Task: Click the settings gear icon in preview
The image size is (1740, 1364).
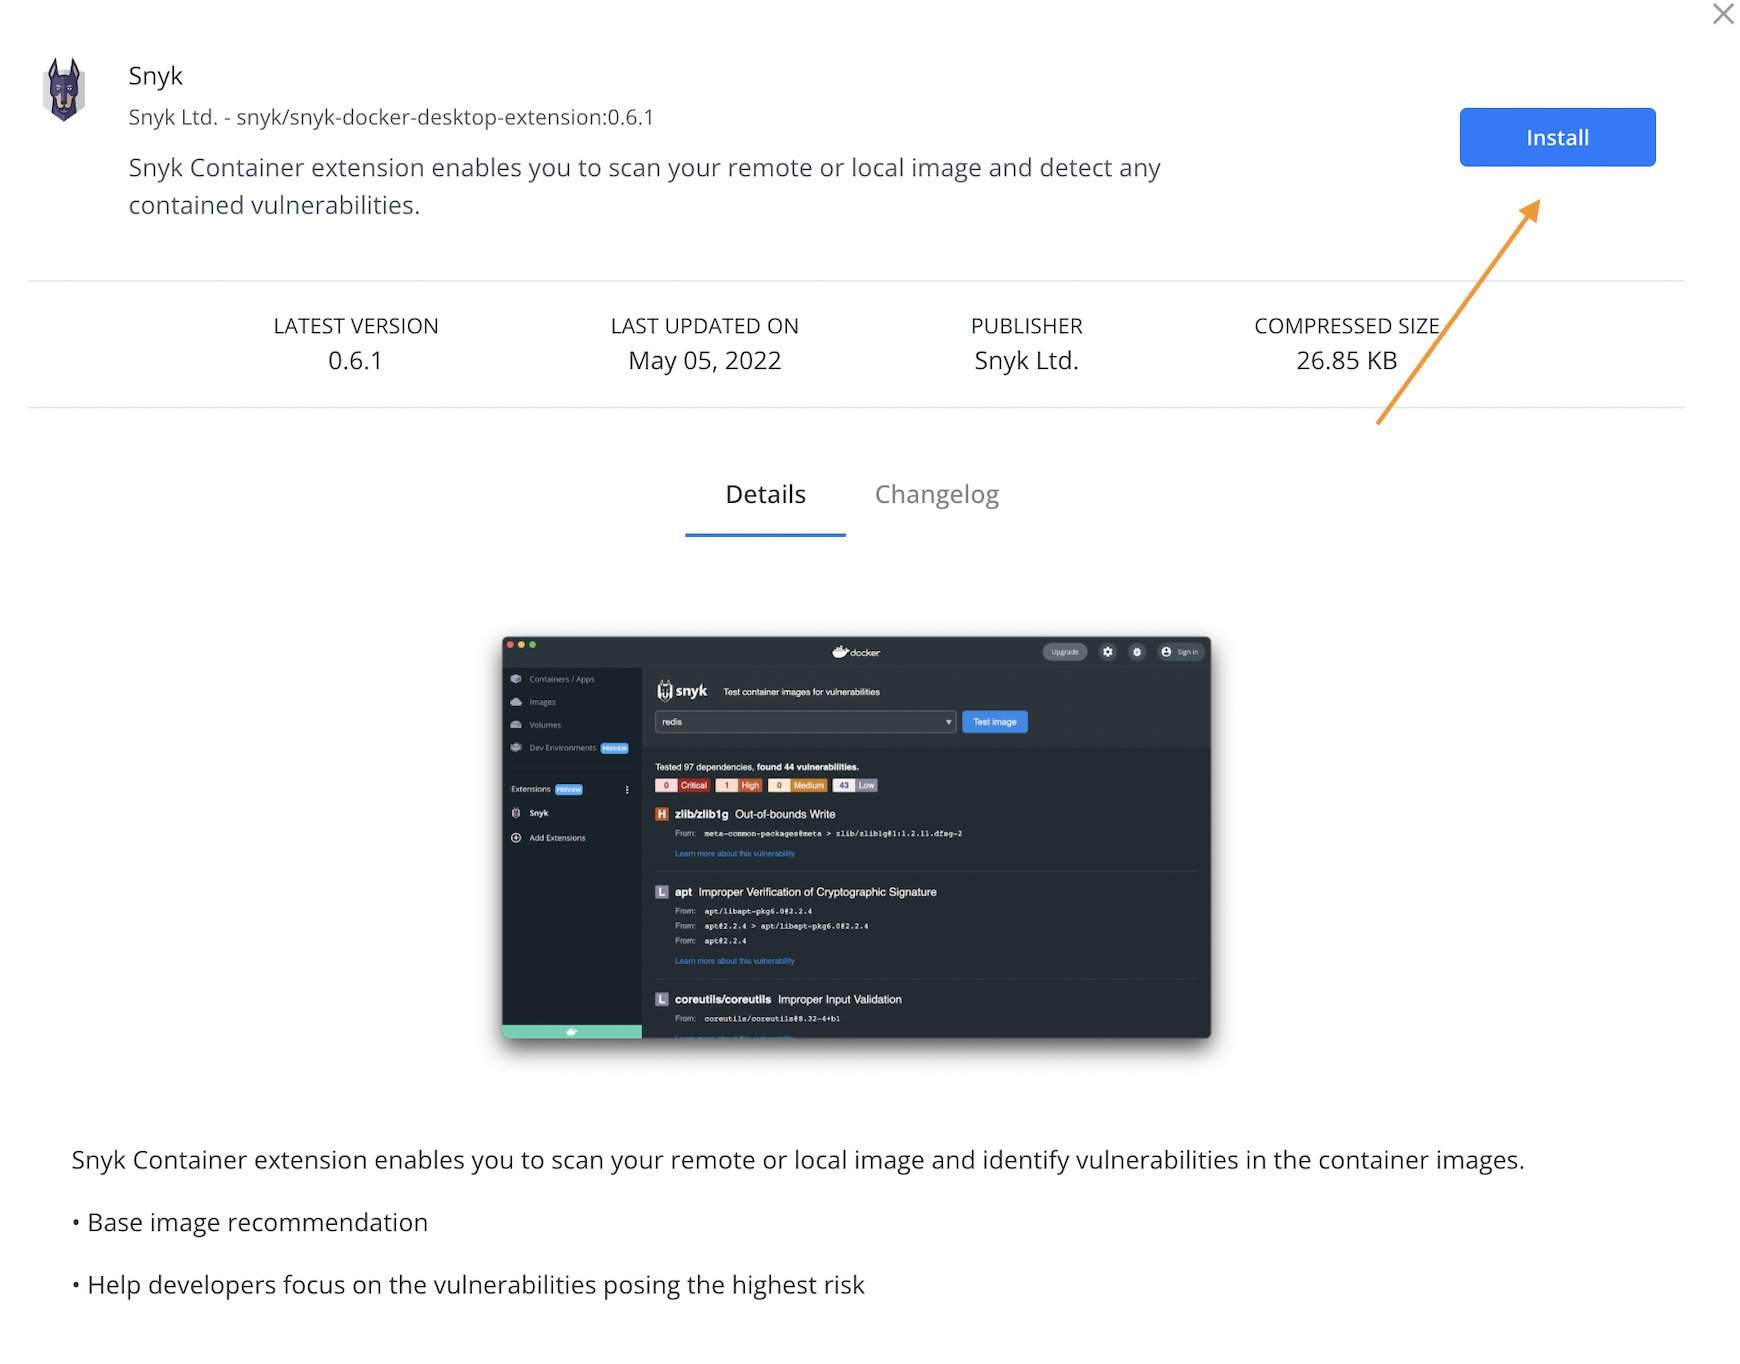Action: [x=1107, y=652]
